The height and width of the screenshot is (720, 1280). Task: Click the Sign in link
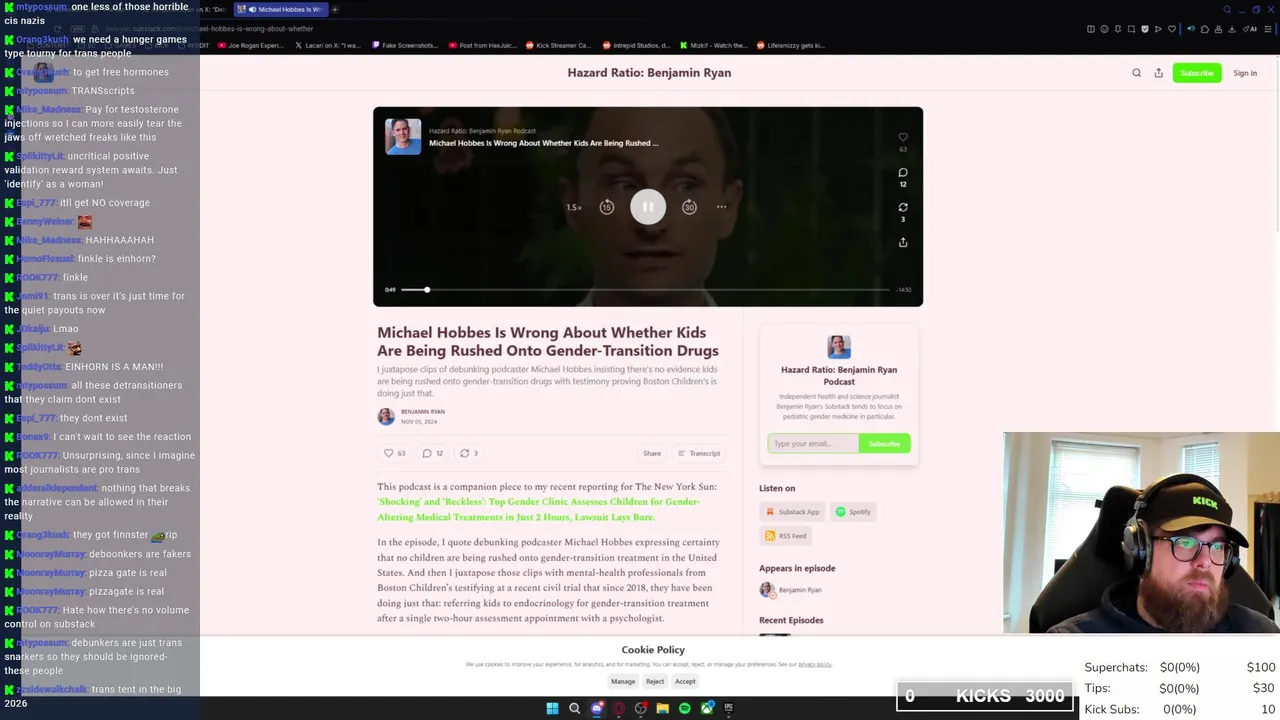pyautogui.click(x=1245, y=73)
